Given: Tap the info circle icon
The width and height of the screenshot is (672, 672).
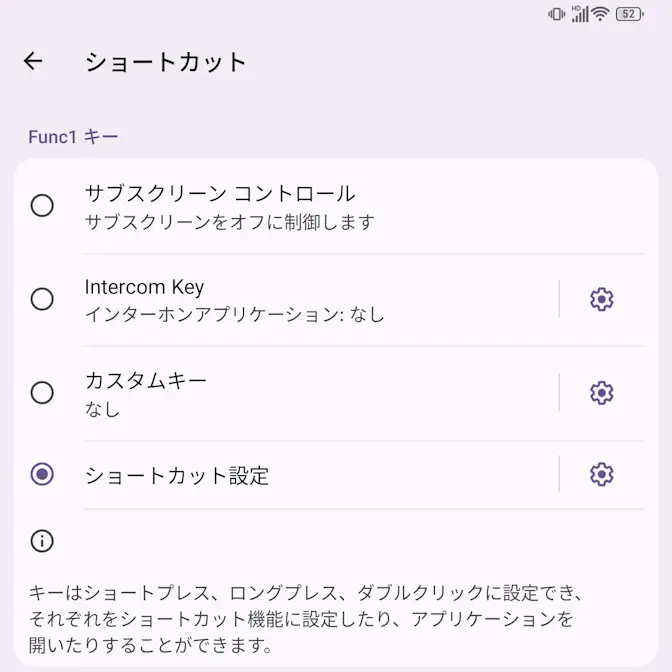Looking at the screenshot, I should (x=42, y=541).
